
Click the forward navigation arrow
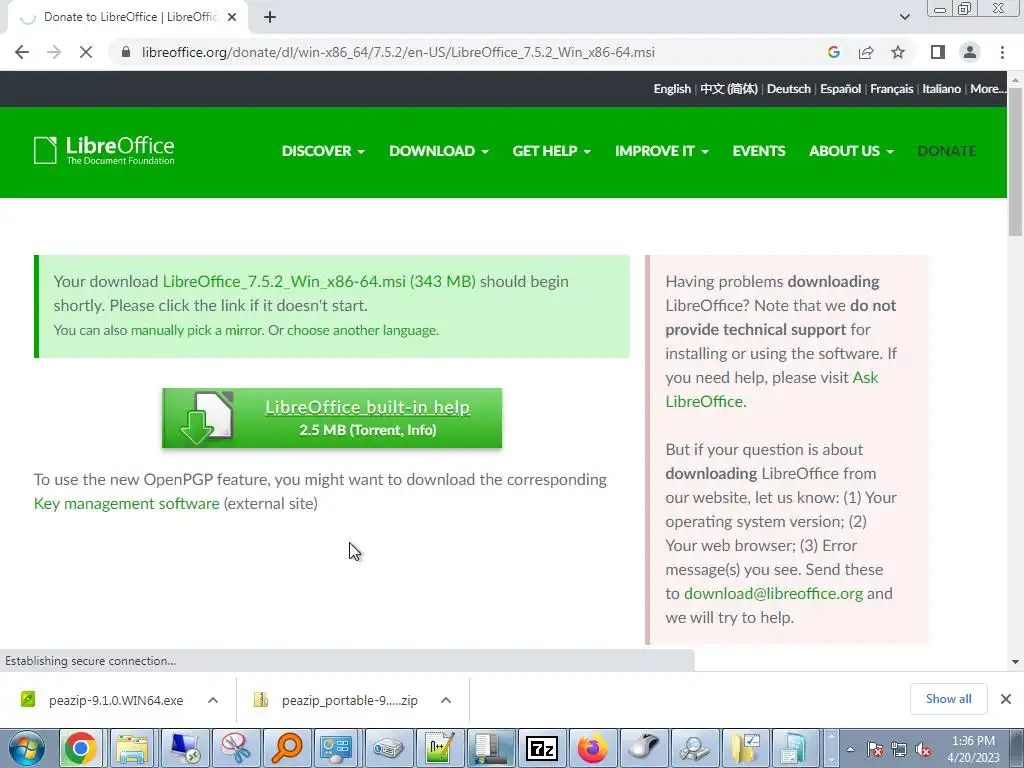tap(54, 52)
